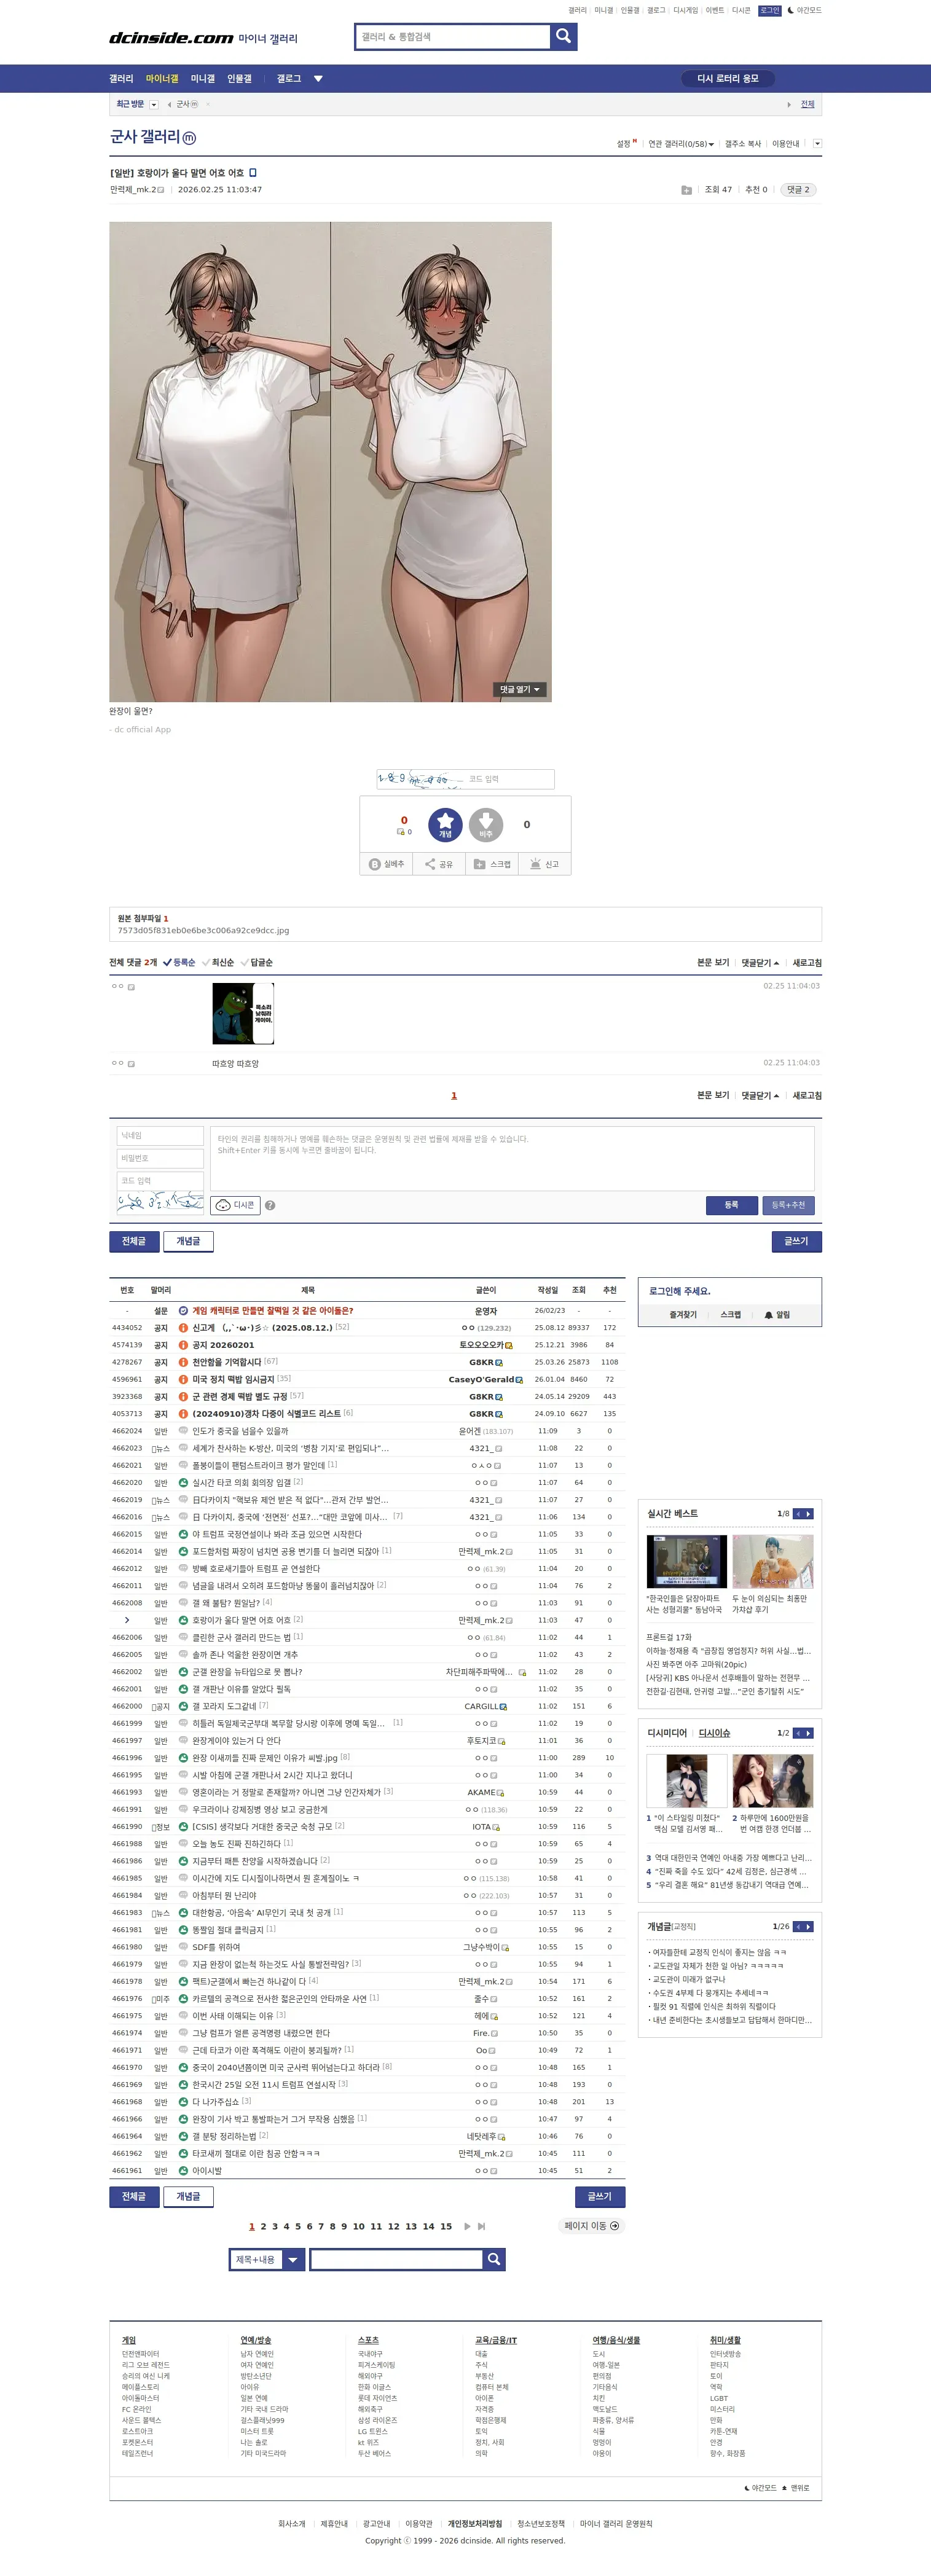
Task: Click next arrow in 디시미디어 panel
Action: coord(809,1733)
